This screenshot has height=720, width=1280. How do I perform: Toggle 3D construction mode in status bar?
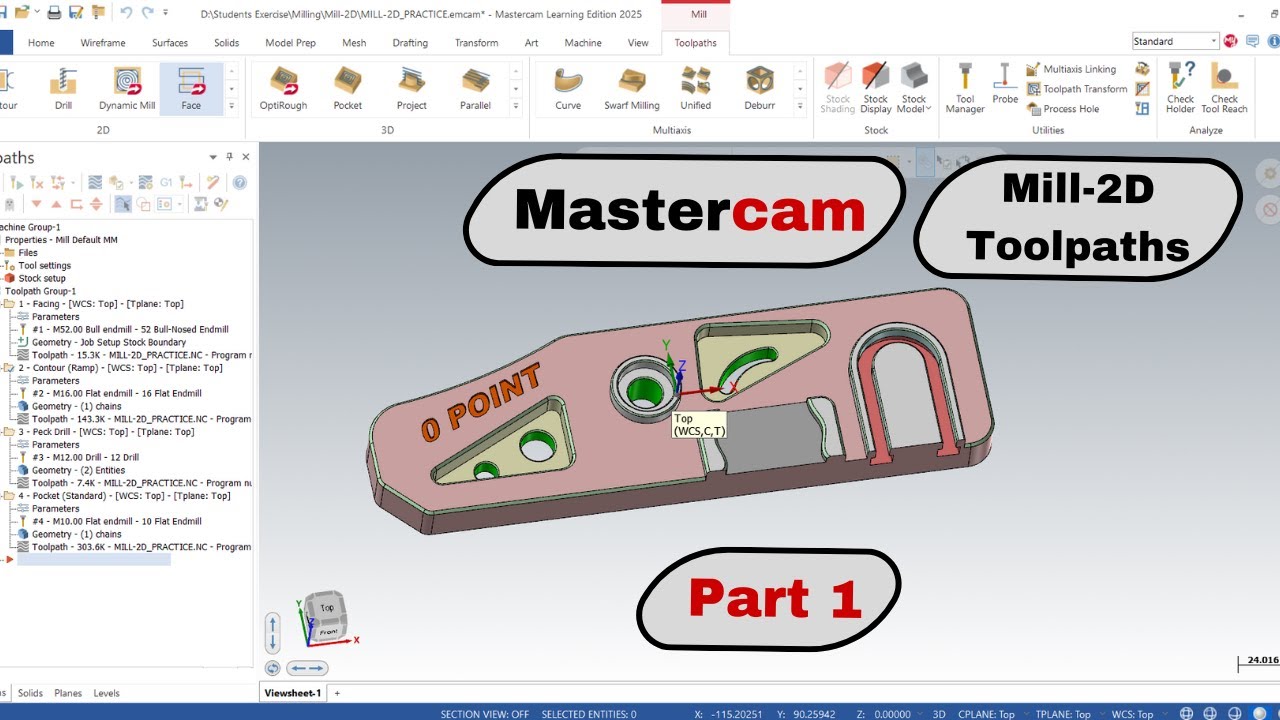(939, 714)
